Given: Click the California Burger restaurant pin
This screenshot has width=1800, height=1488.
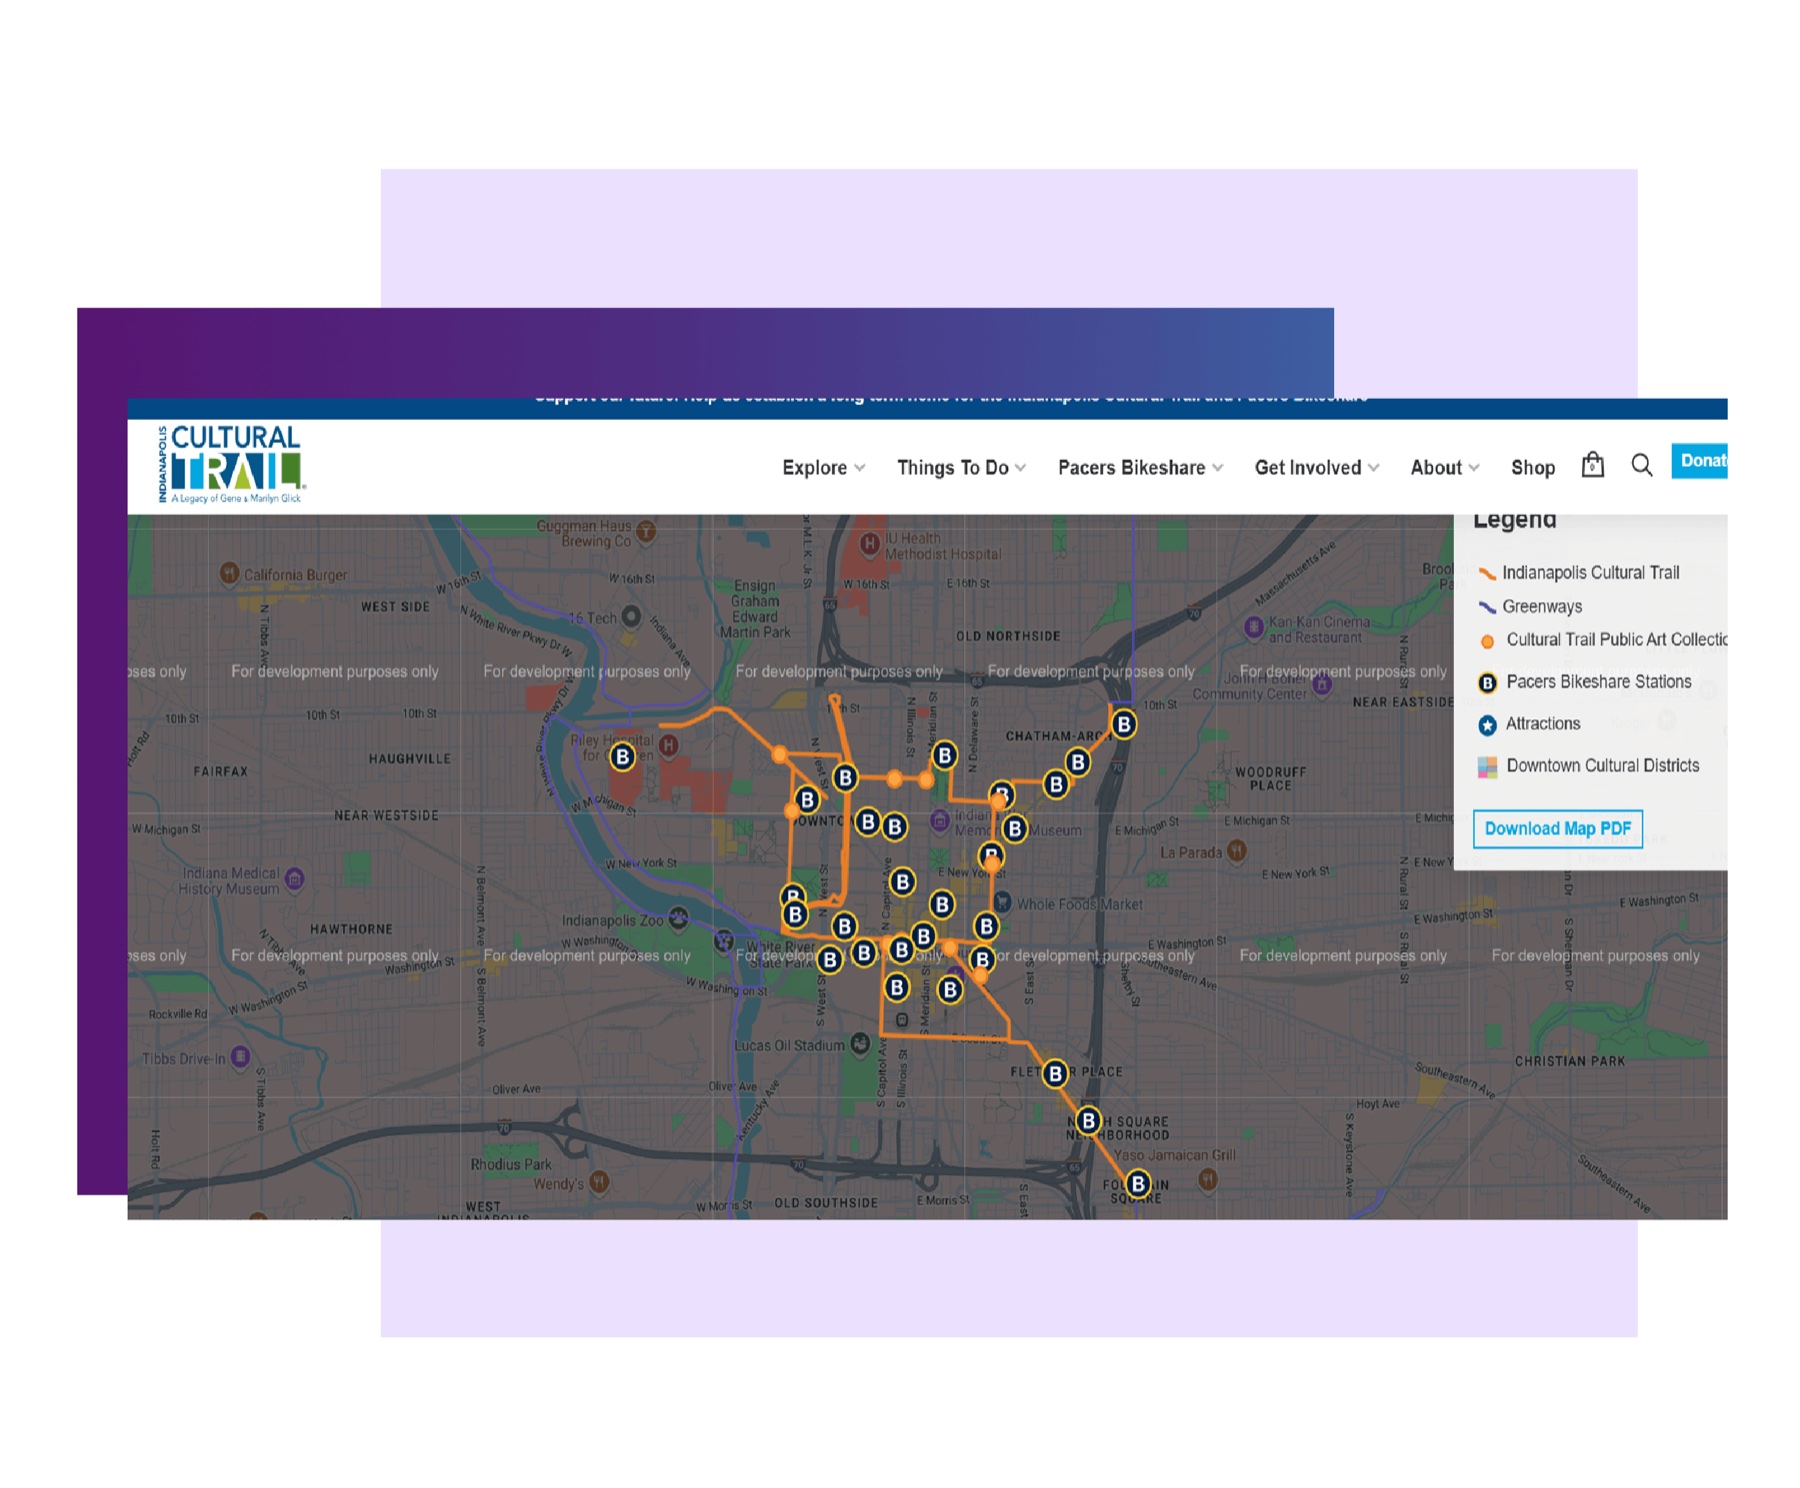Looking at the screenshot, I should [229, 573].
